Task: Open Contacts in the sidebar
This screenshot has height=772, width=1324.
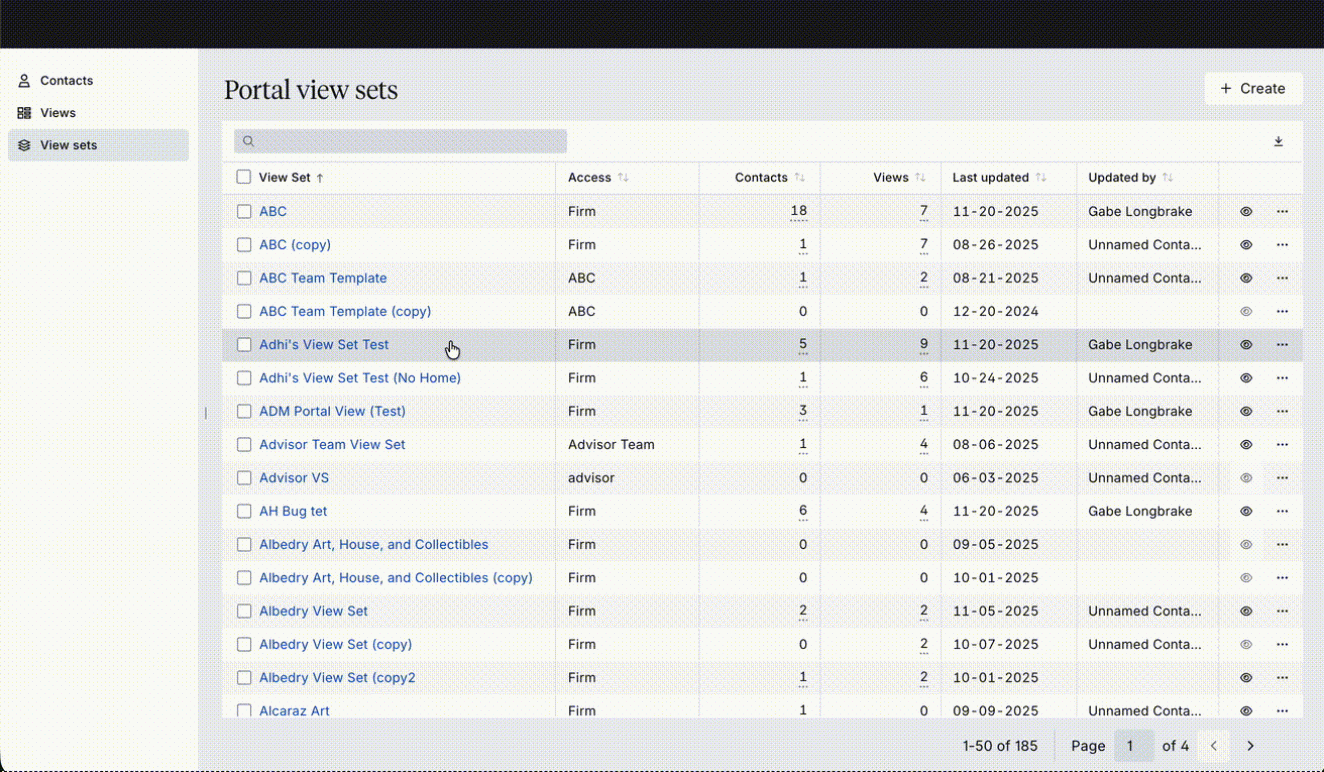Action: [x=66, y=81]
